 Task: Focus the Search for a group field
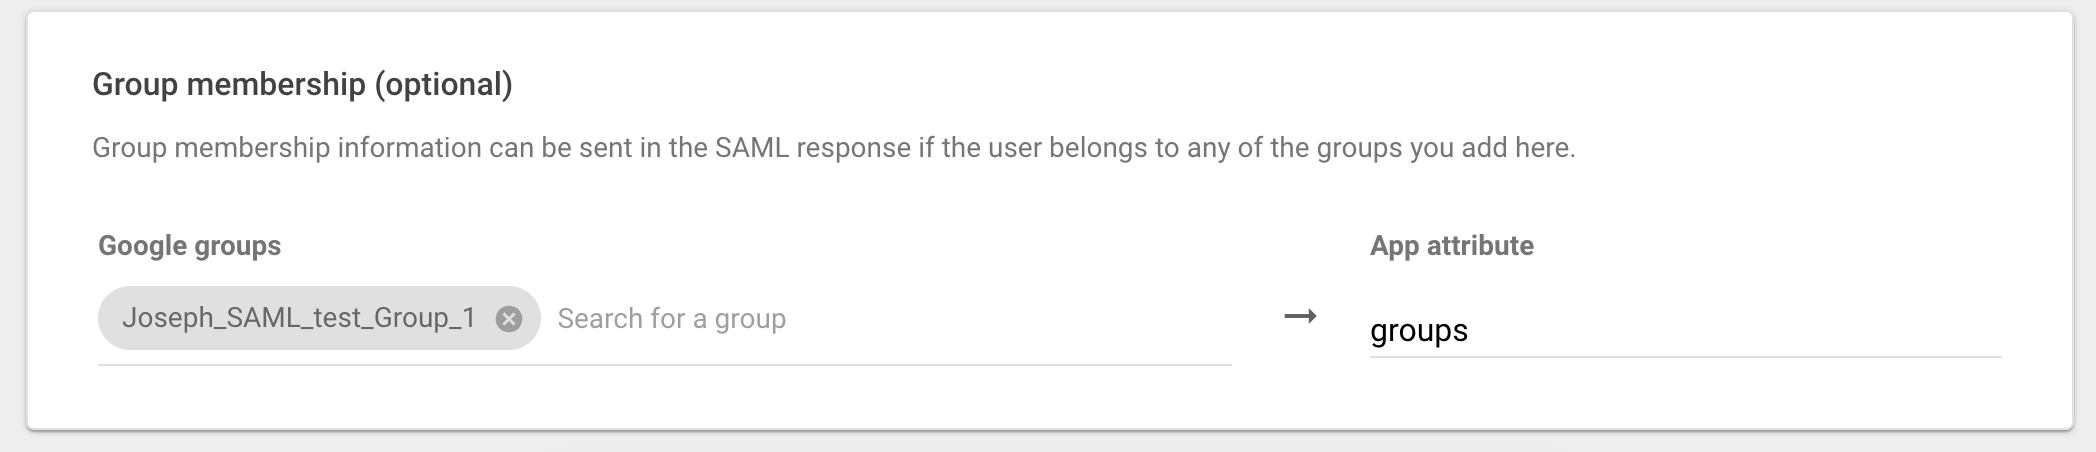[x=672, y=319]
